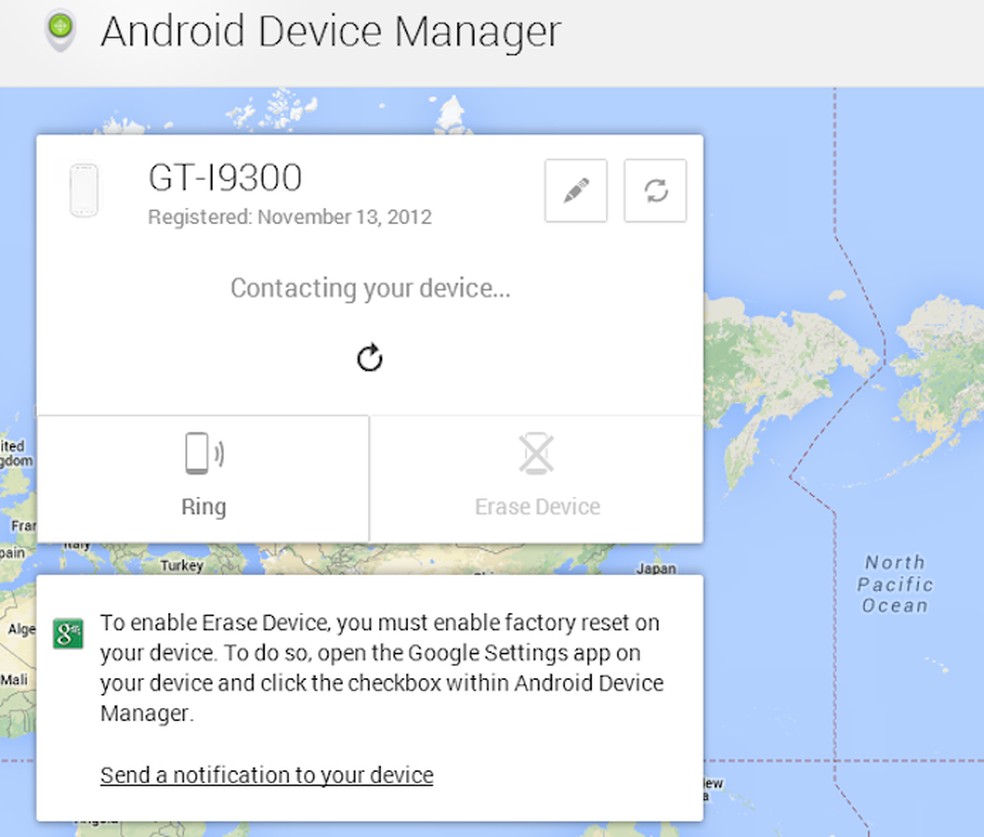Click the Turkey label on the map
The image size is (984, 837).
182,565
